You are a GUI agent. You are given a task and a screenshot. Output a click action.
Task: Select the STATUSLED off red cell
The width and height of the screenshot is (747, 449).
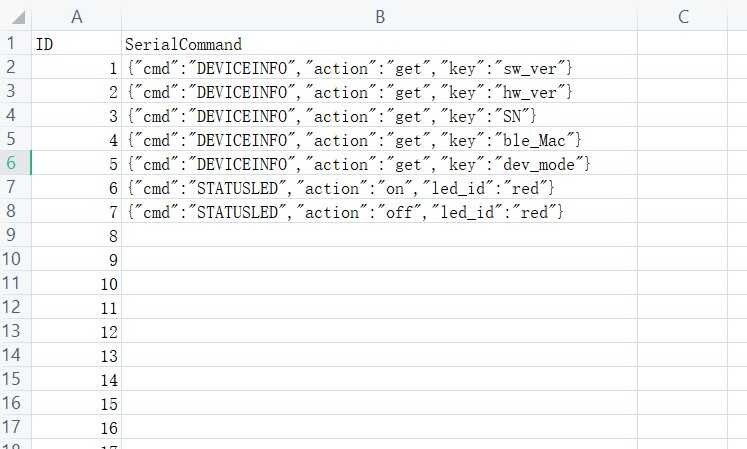(380, 211)
